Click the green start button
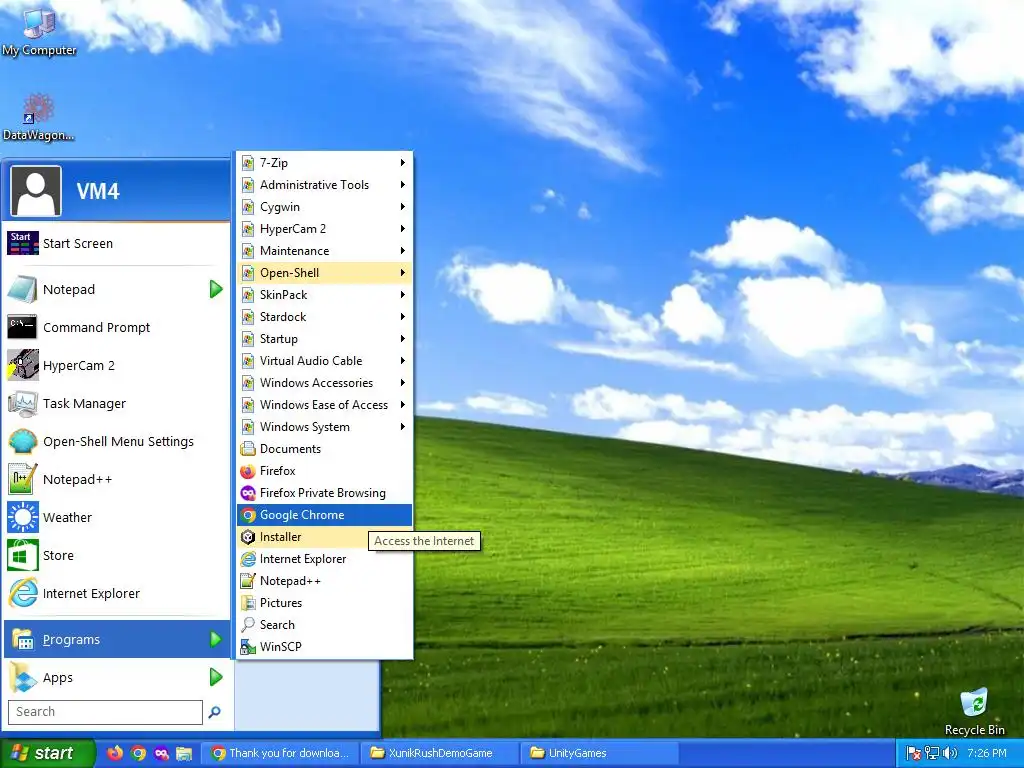 [47, 753]
